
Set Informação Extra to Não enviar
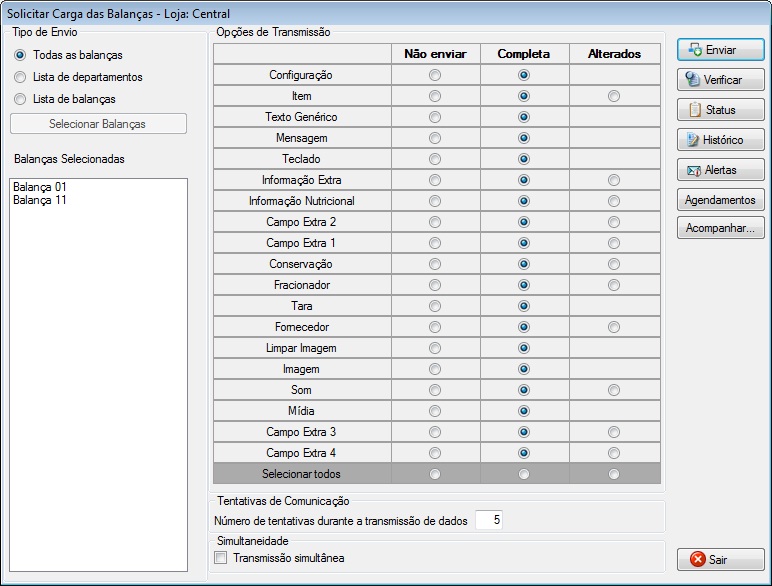coord(435,180)
